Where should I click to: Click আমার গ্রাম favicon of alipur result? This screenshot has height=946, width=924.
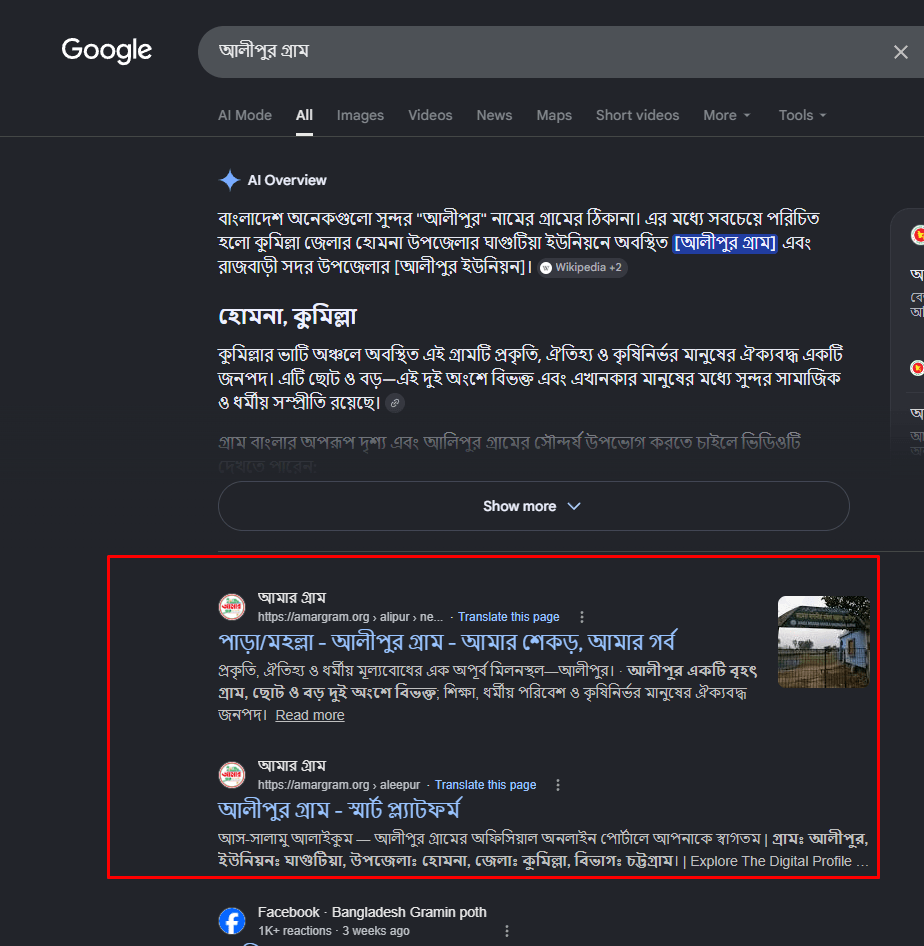tap(232, 607)
